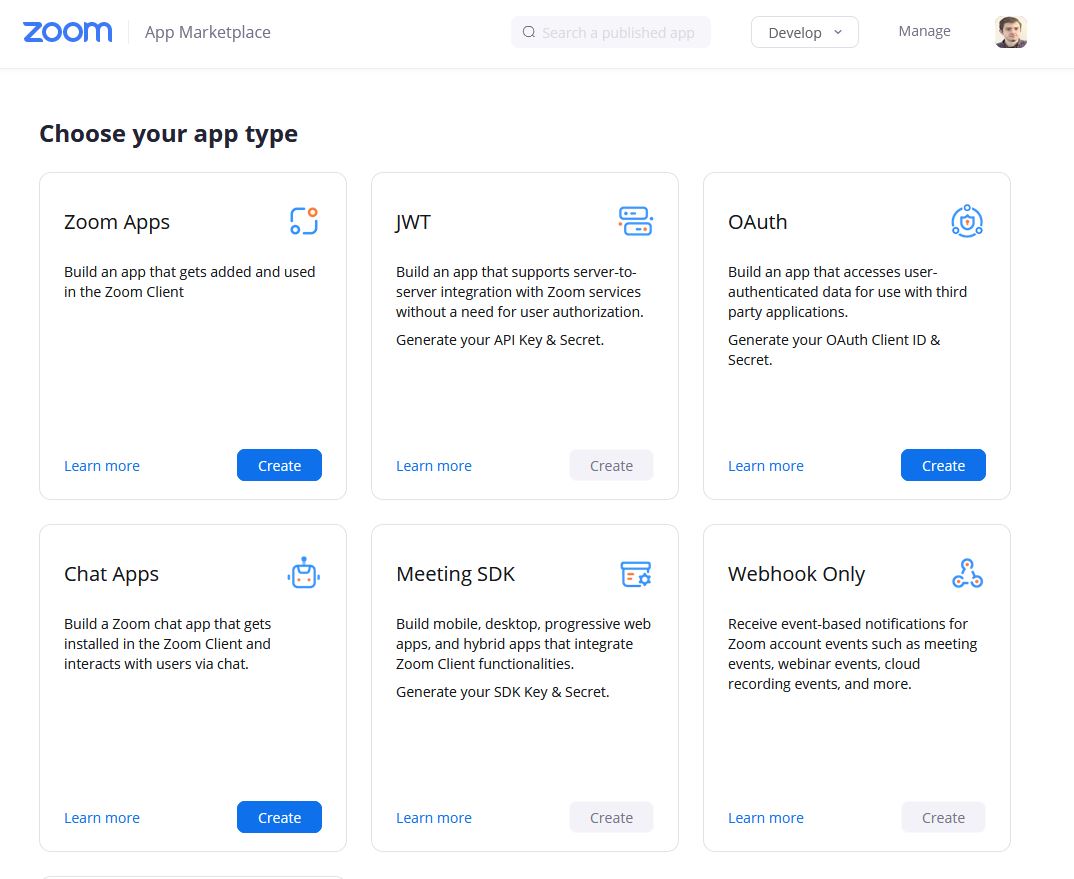Click the Zoom Apps card icon

(x=303, y=221)
